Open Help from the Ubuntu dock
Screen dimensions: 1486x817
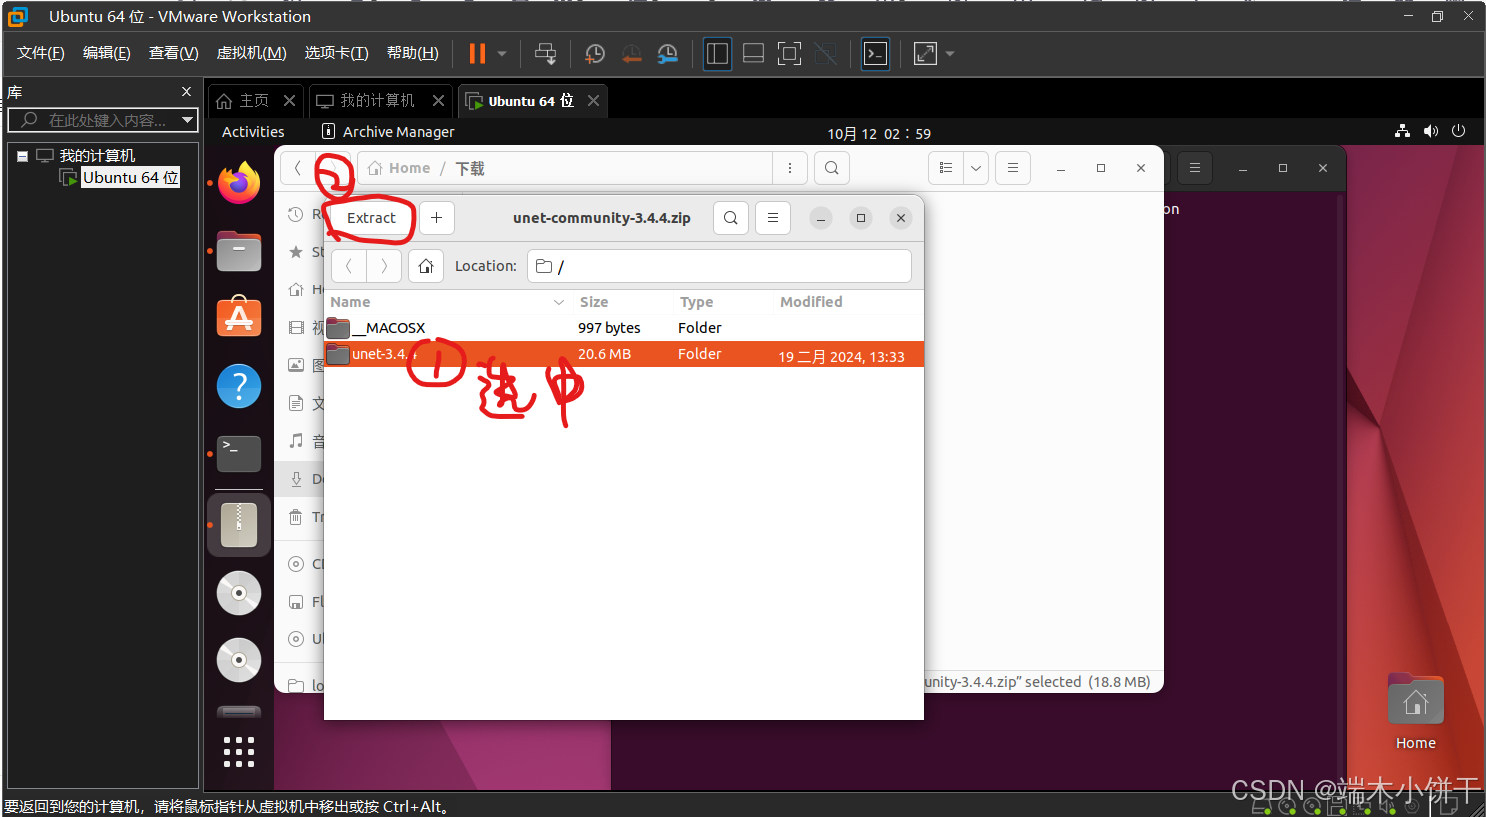point(239,386)
